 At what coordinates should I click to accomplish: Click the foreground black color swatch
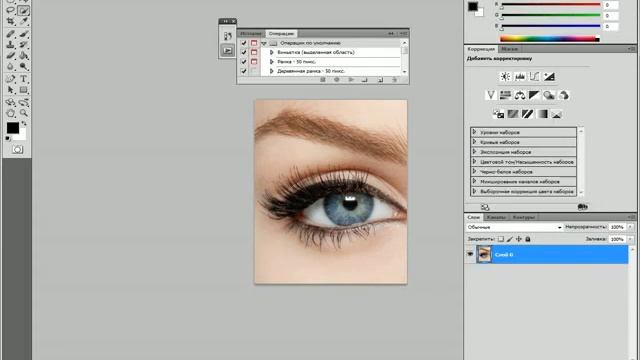click(x=13, y=128)
